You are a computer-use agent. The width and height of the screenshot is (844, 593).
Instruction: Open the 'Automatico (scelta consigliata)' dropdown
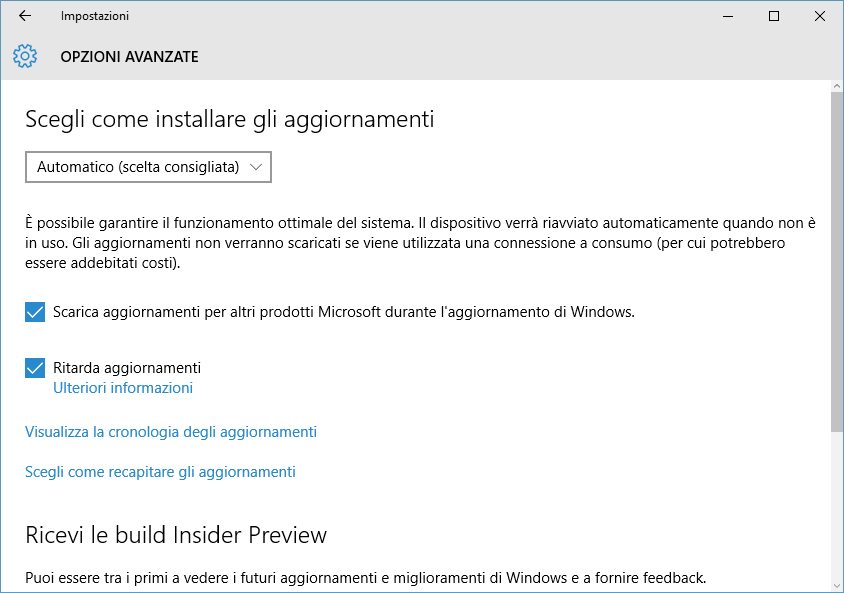[148, 168]
